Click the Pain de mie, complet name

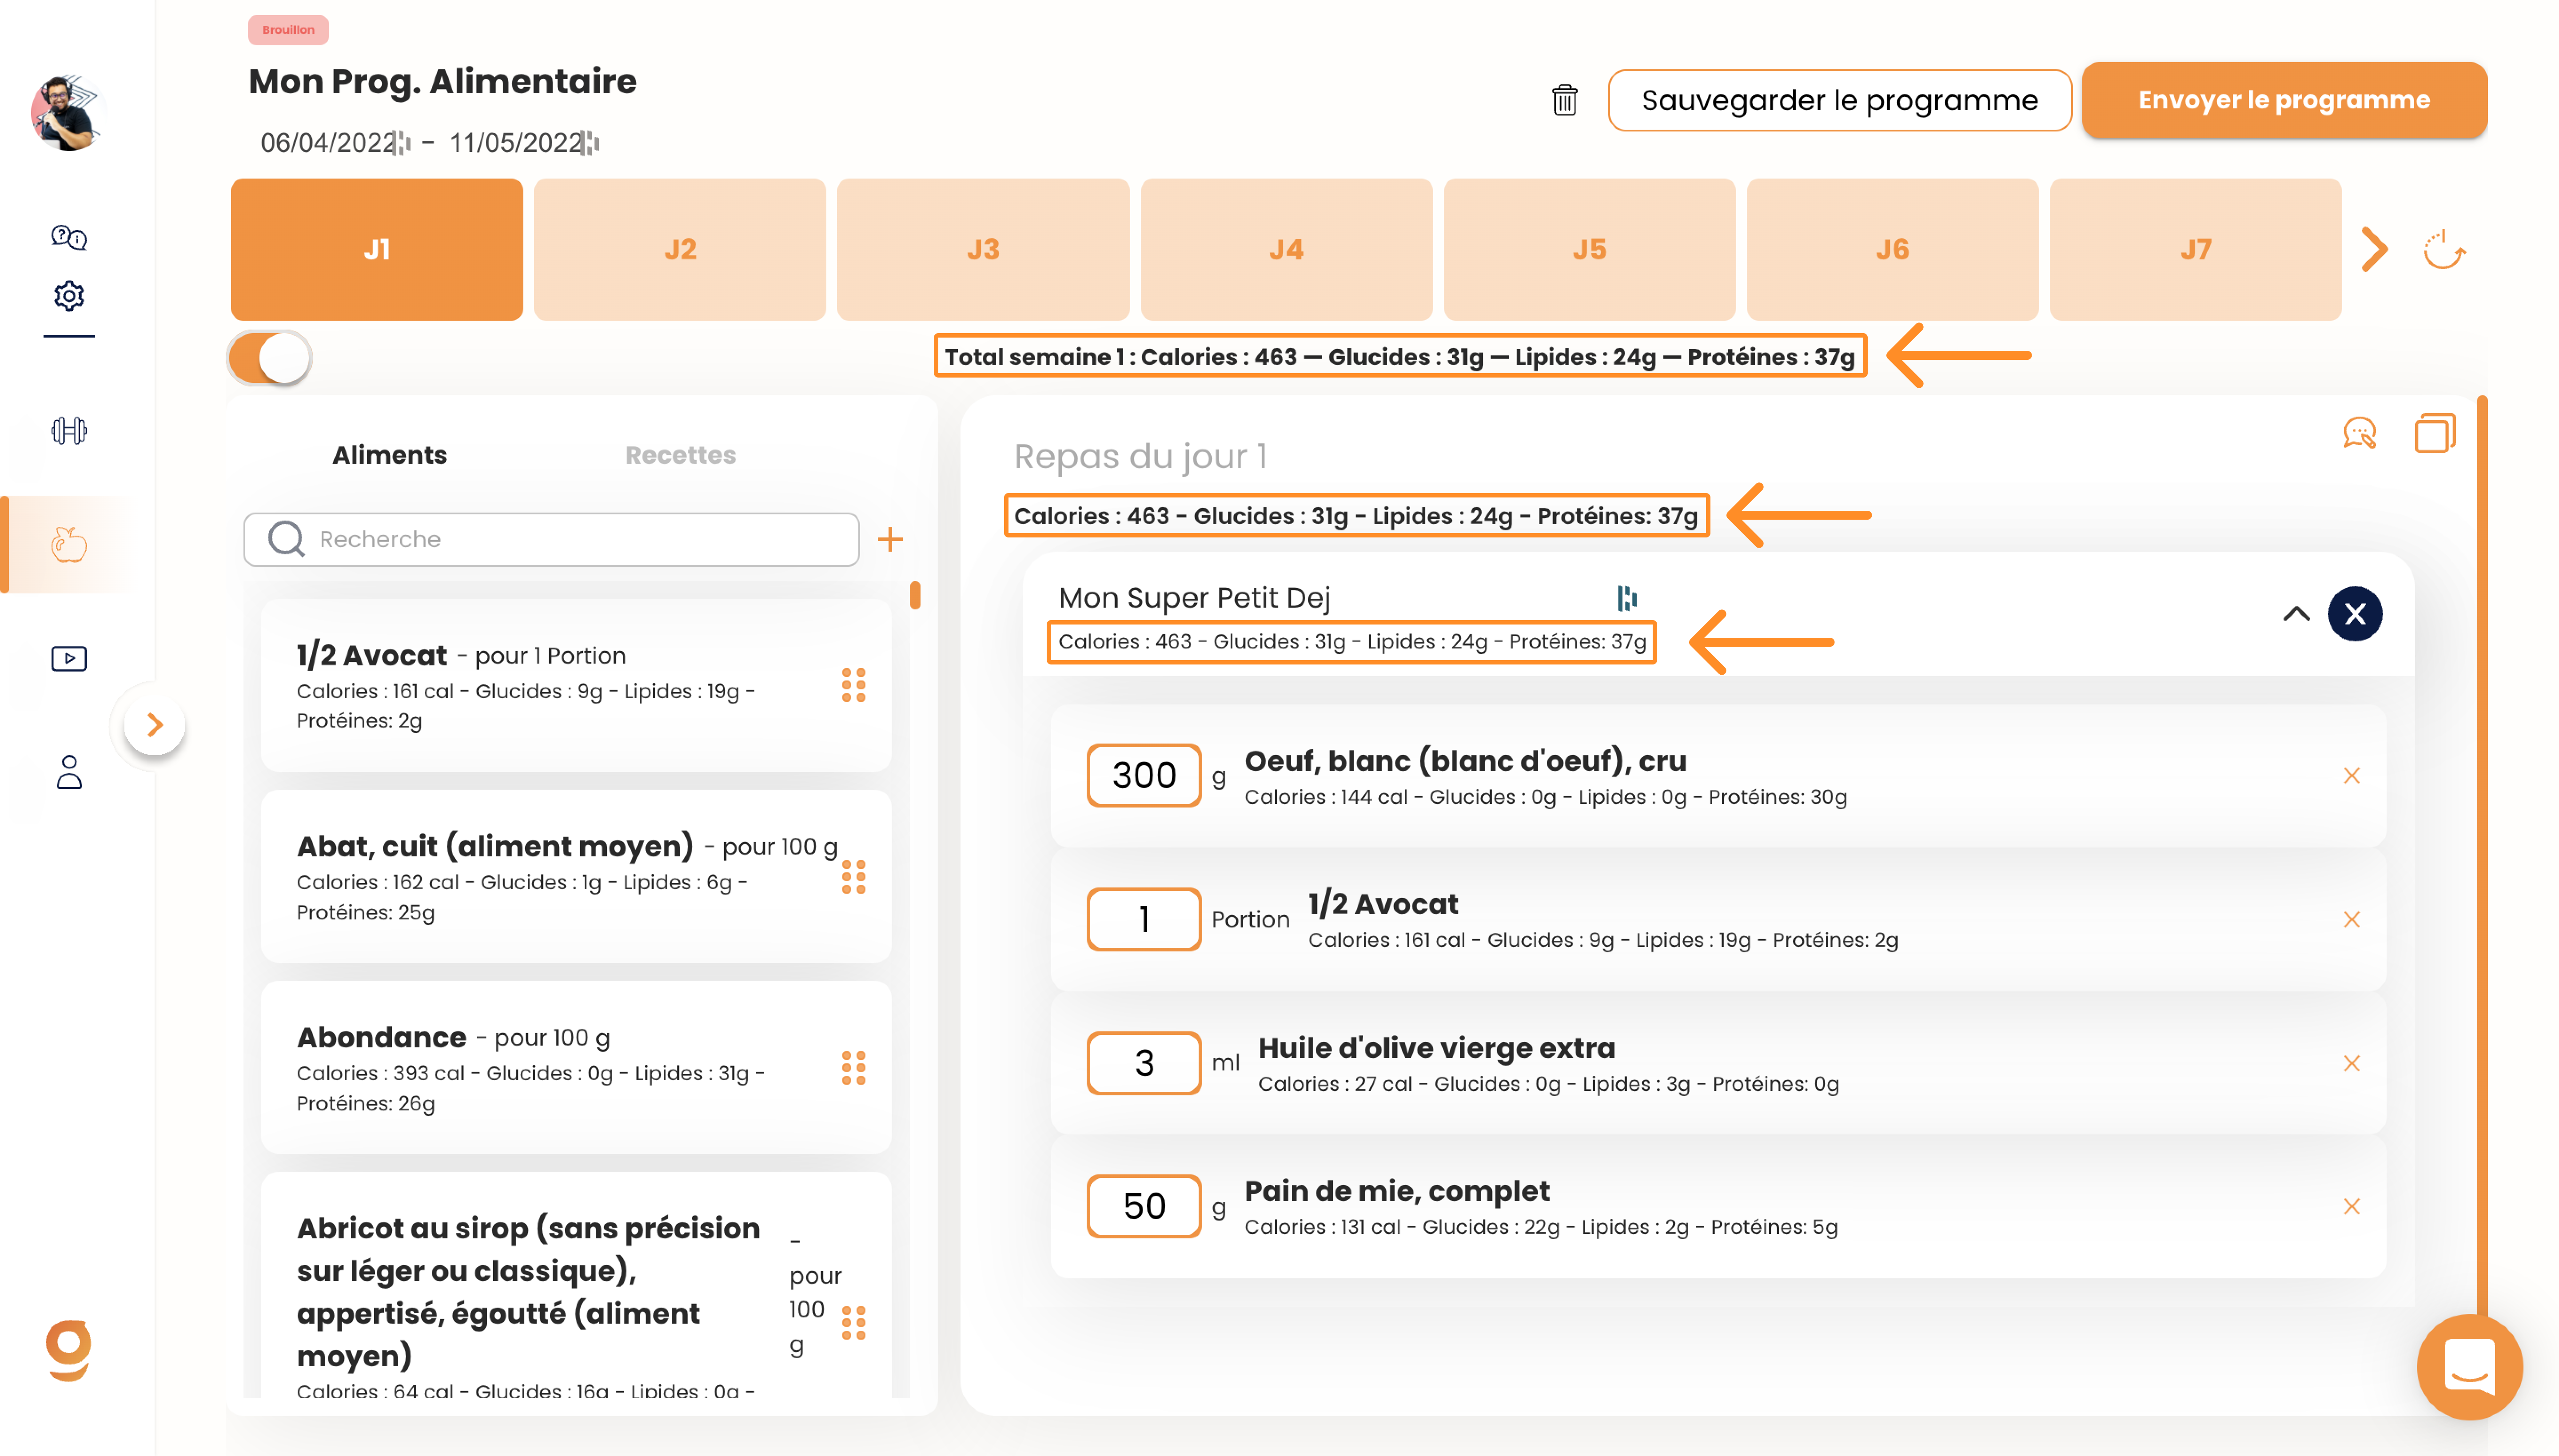coord(1396,1191)
